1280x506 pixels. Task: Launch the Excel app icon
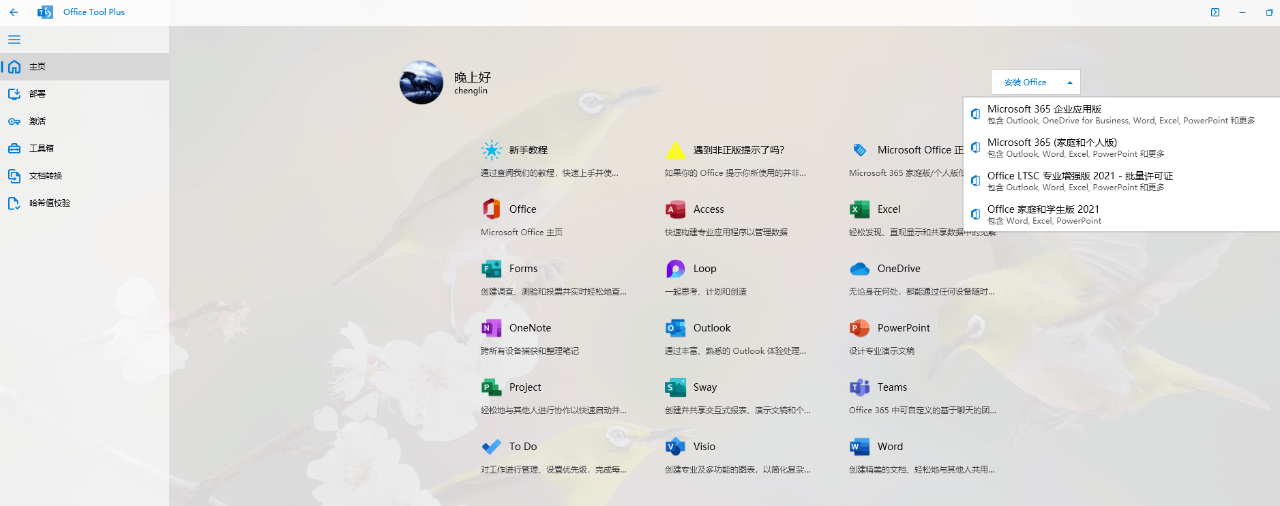point(859,209)
